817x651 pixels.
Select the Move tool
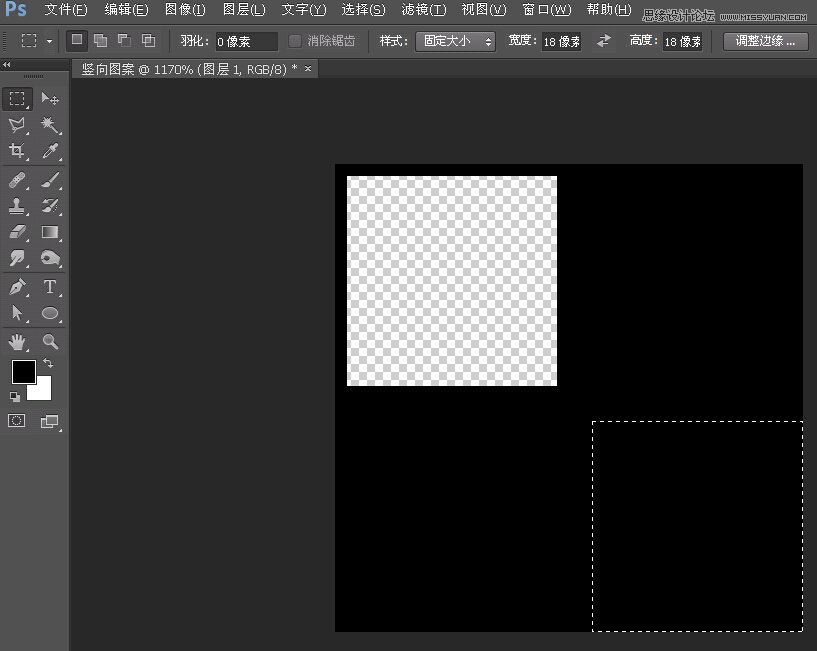(50, 97)
